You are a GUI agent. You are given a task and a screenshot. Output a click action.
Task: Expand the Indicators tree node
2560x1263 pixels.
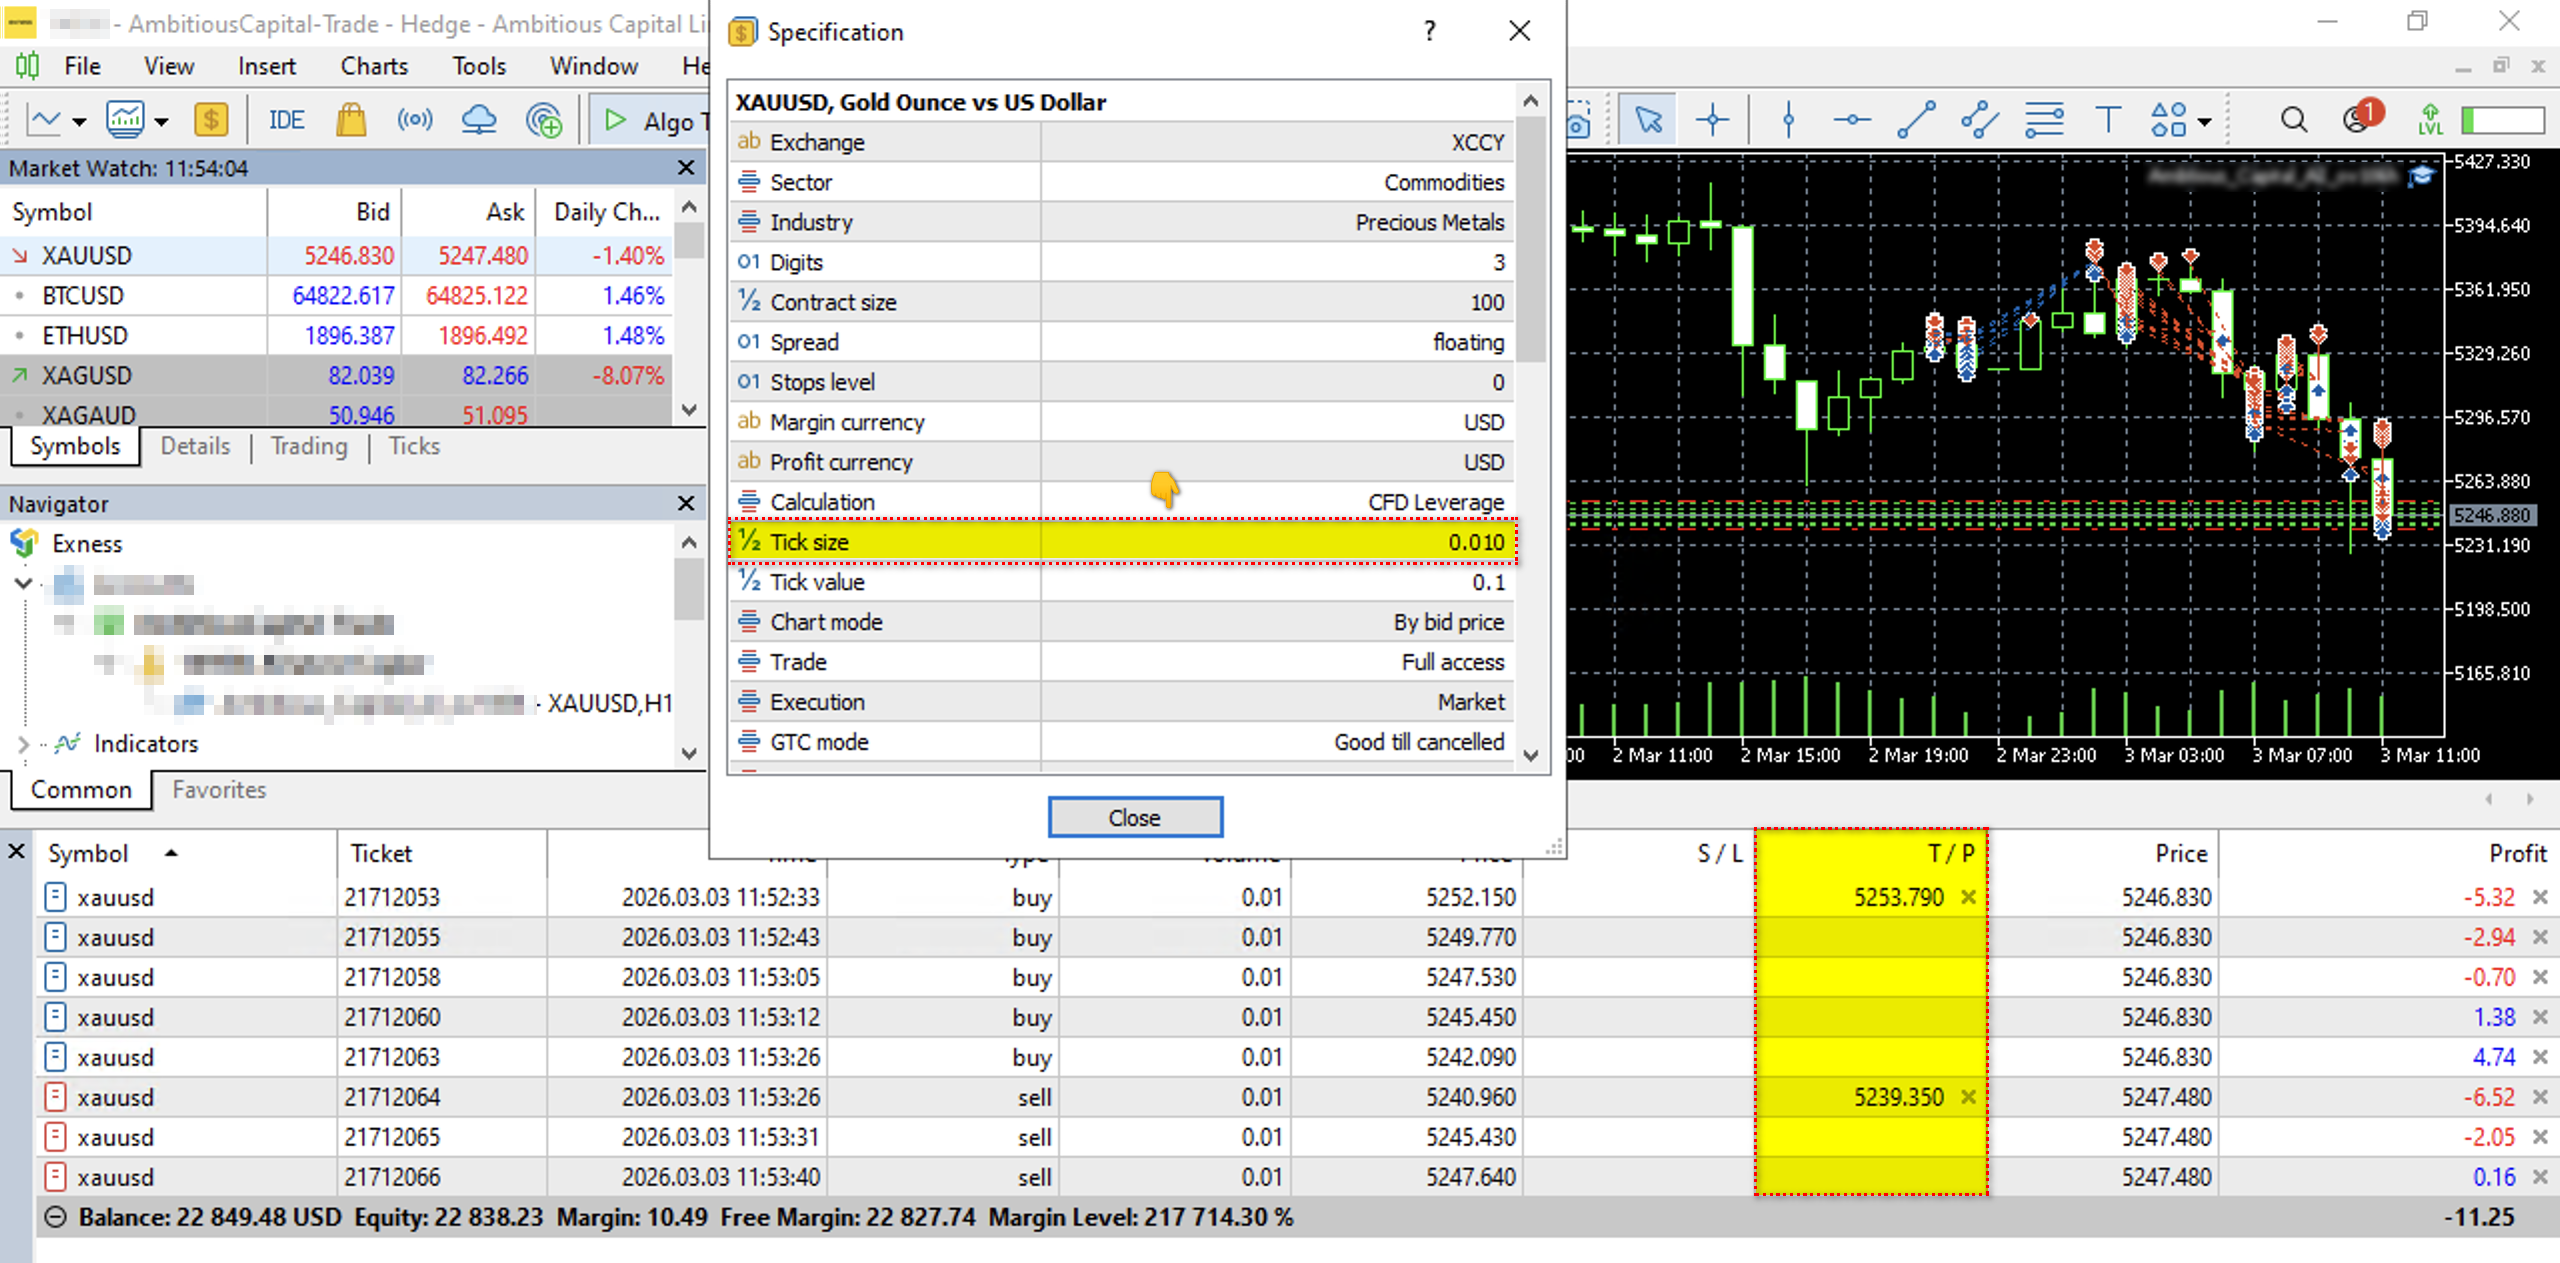click(23, 744)
